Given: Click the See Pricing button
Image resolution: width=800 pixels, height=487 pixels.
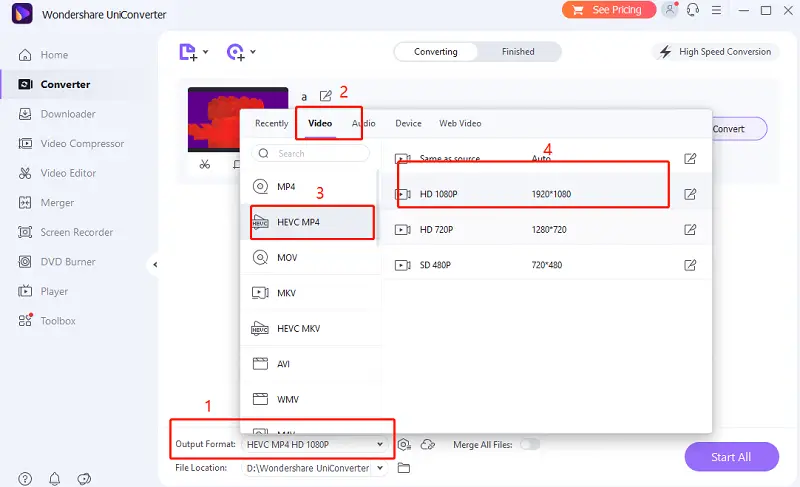Looking at the screenshot, I should pos(609,10).
